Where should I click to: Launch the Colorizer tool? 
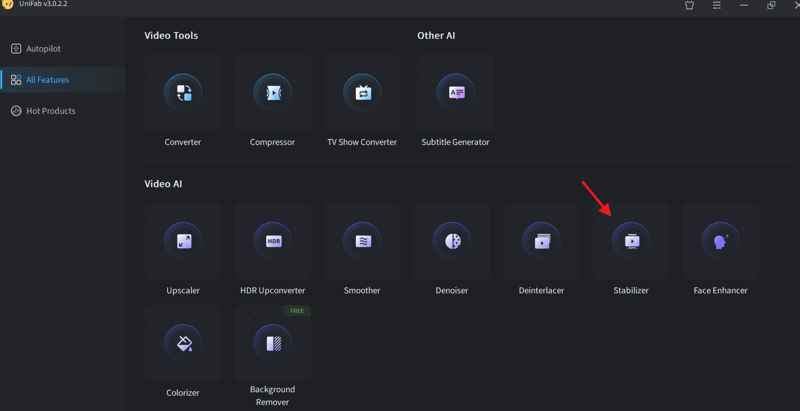(183, 344)
